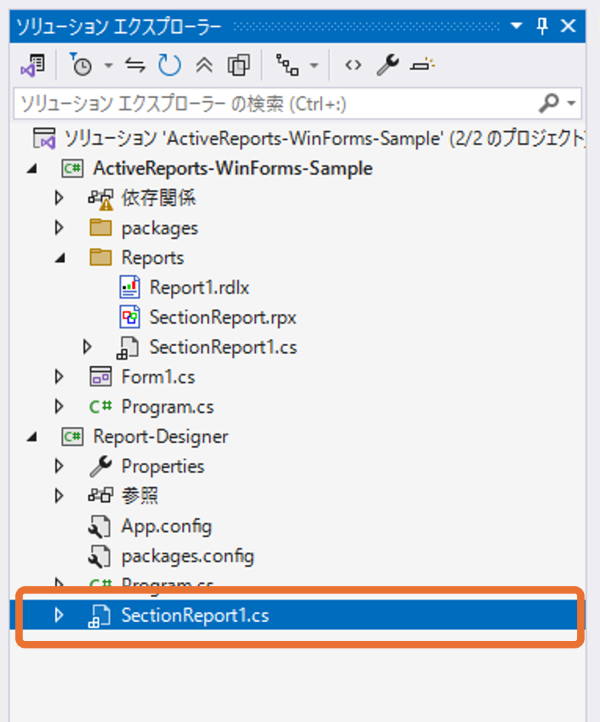This screenshot has width=600, height=722.
Task: Click the Form1.cs form icon
Action: pyautogui.click(x=100, y=376)
